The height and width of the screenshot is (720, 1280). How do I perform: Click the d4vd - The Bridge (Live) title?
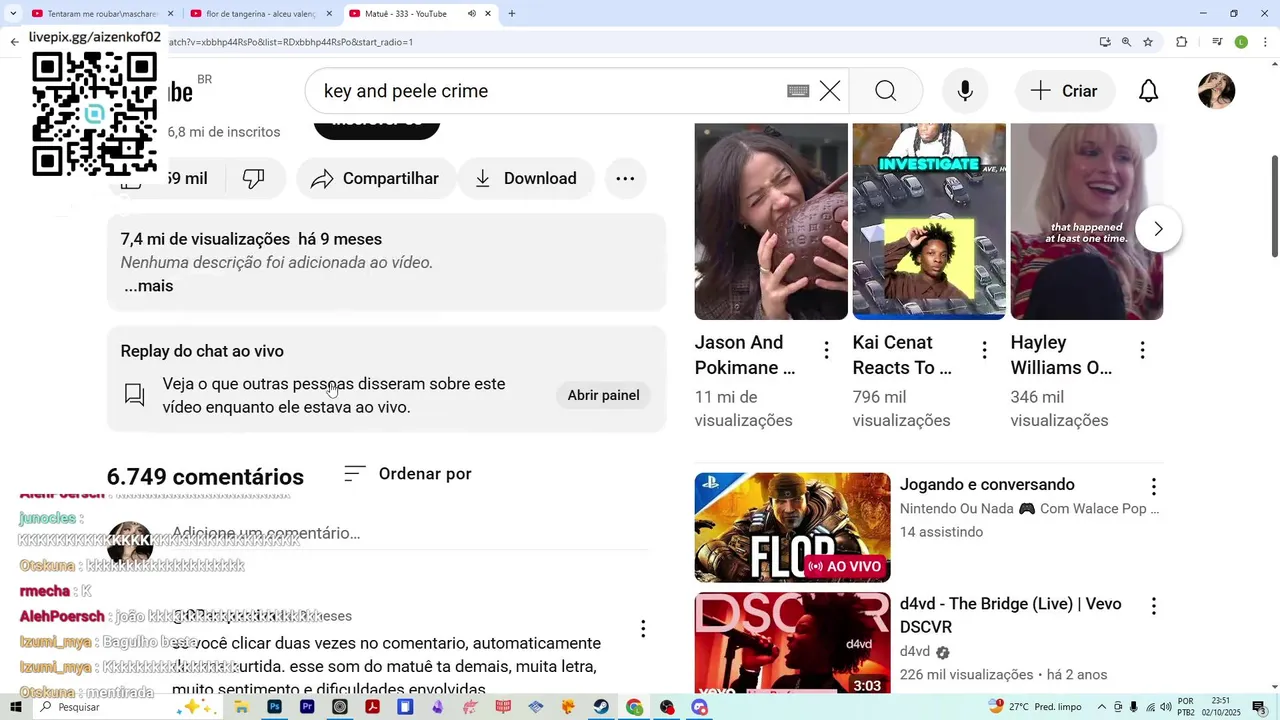click(x=1010, y=615)
